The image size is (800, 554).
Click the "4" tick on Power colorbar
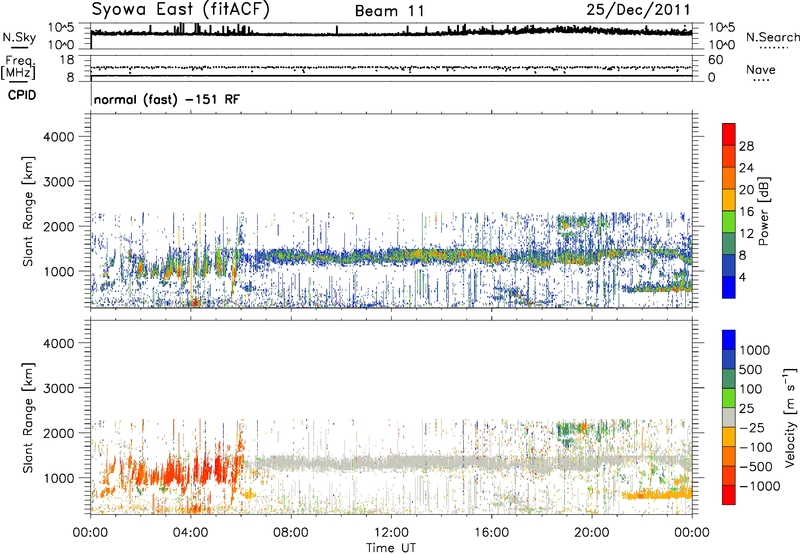[x=742, y=277]
